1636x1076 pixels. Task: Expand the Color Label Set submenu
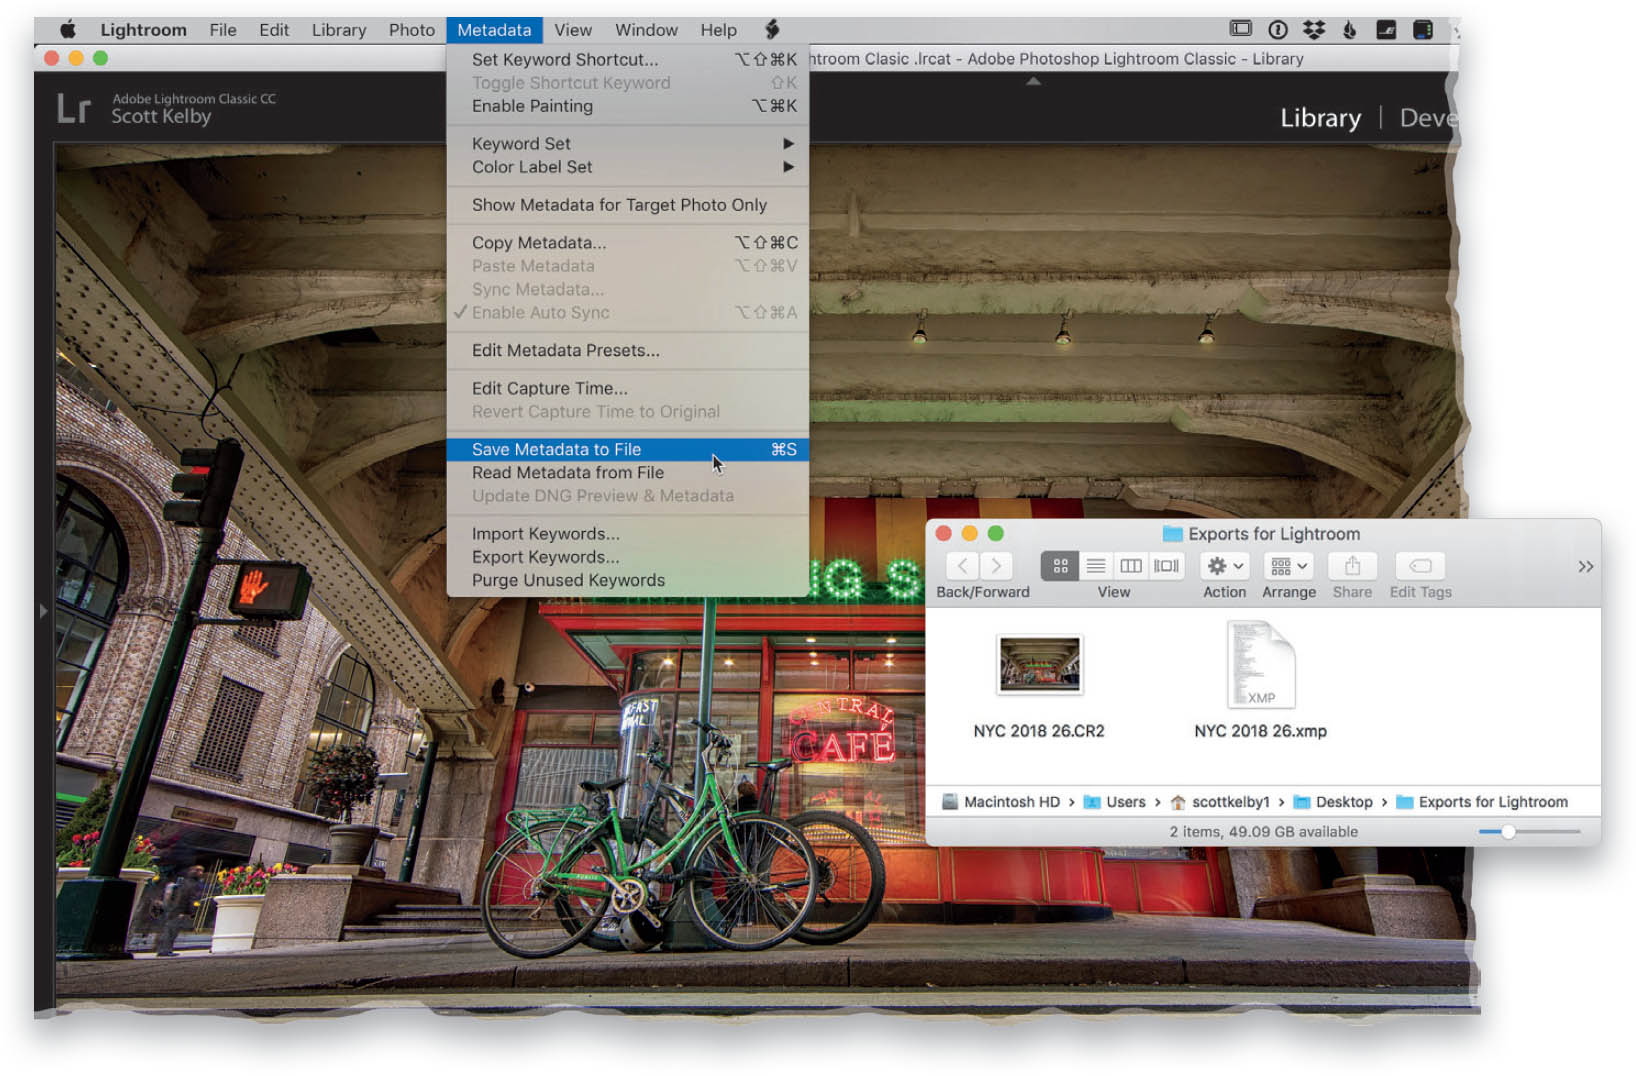[628, 167]
